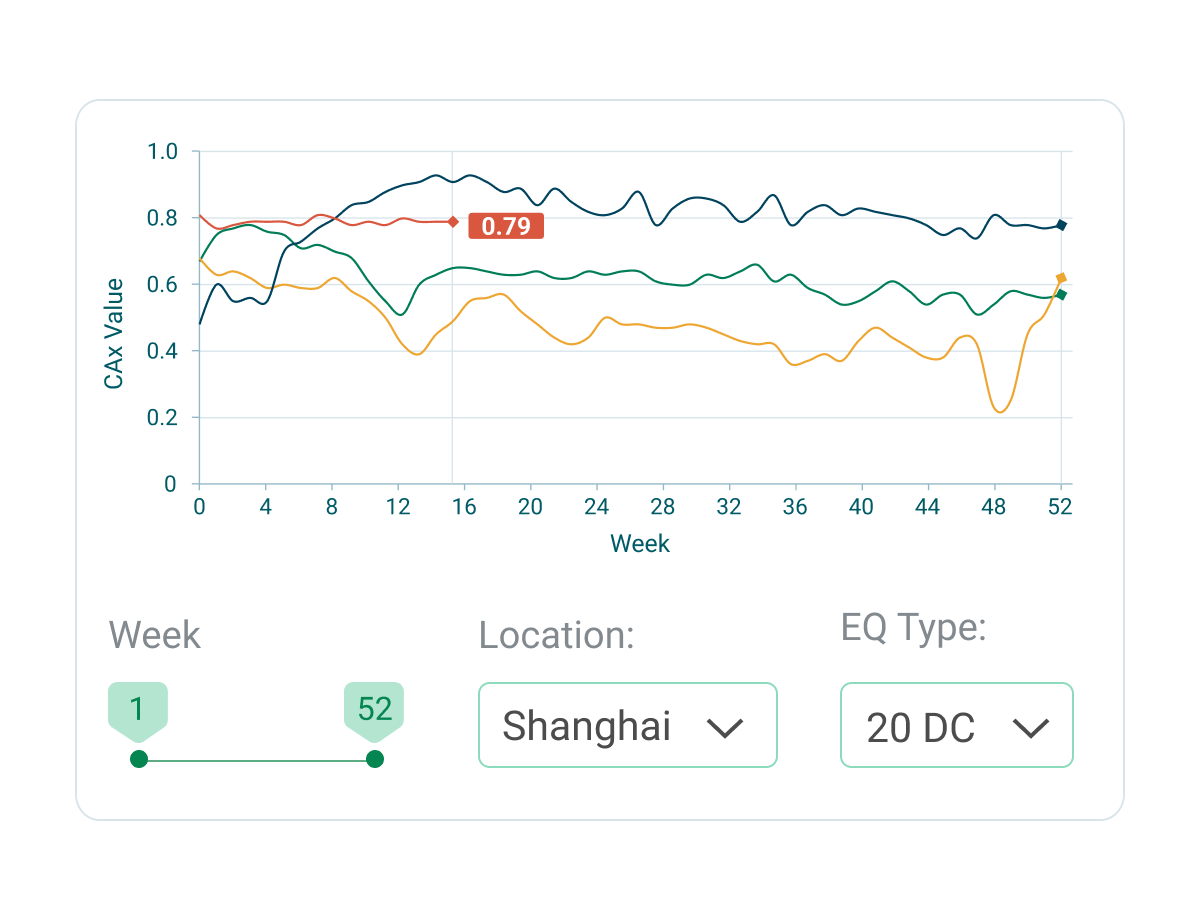Open the Shanghai location dropdown

click(x=628, y=725)
